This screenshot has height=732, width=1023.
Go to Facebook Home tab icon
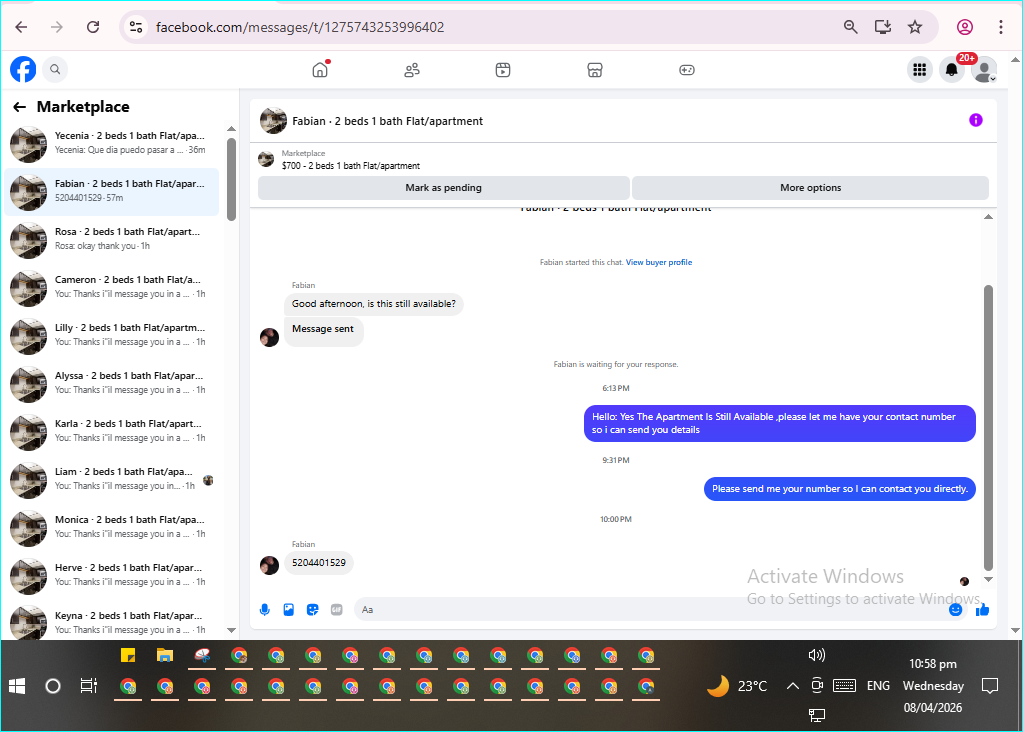(320, 69)
